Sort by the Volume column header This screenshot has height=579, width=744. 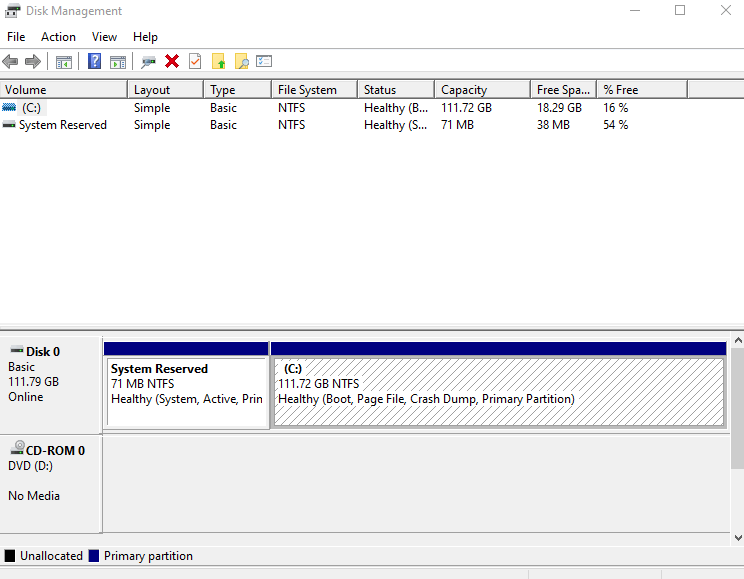click(x=64, y=90)
